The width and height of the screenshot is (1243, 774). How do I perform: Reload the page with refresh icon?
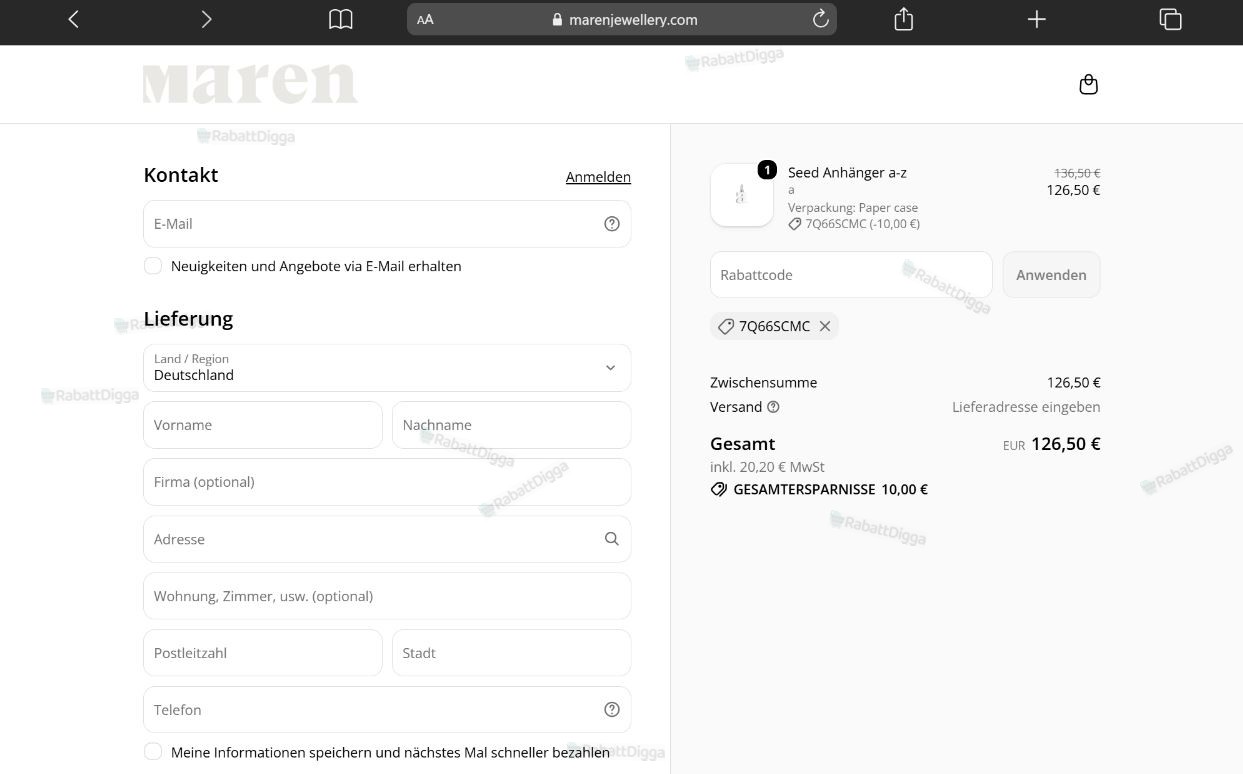coord(820,19)
